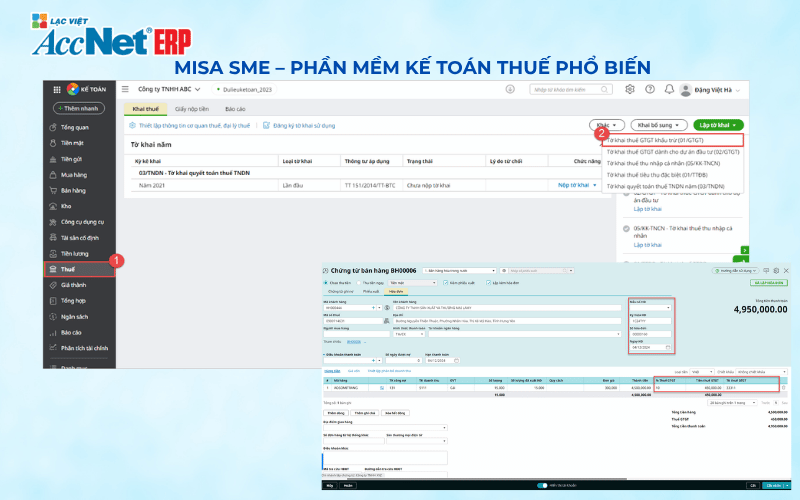Click the Thêm nhanh button

[79, 108]
